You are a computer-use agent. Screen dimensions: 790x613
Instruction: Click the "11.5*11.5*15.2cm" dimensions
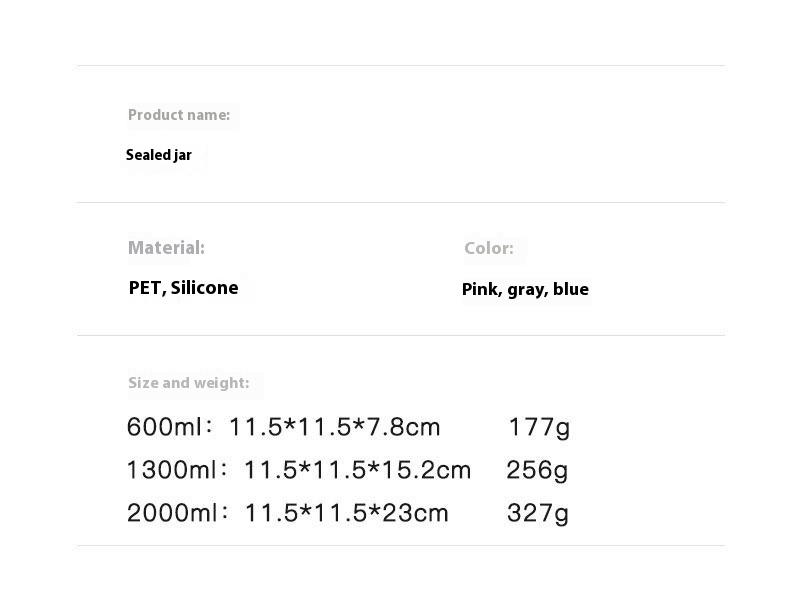point(357,470)
